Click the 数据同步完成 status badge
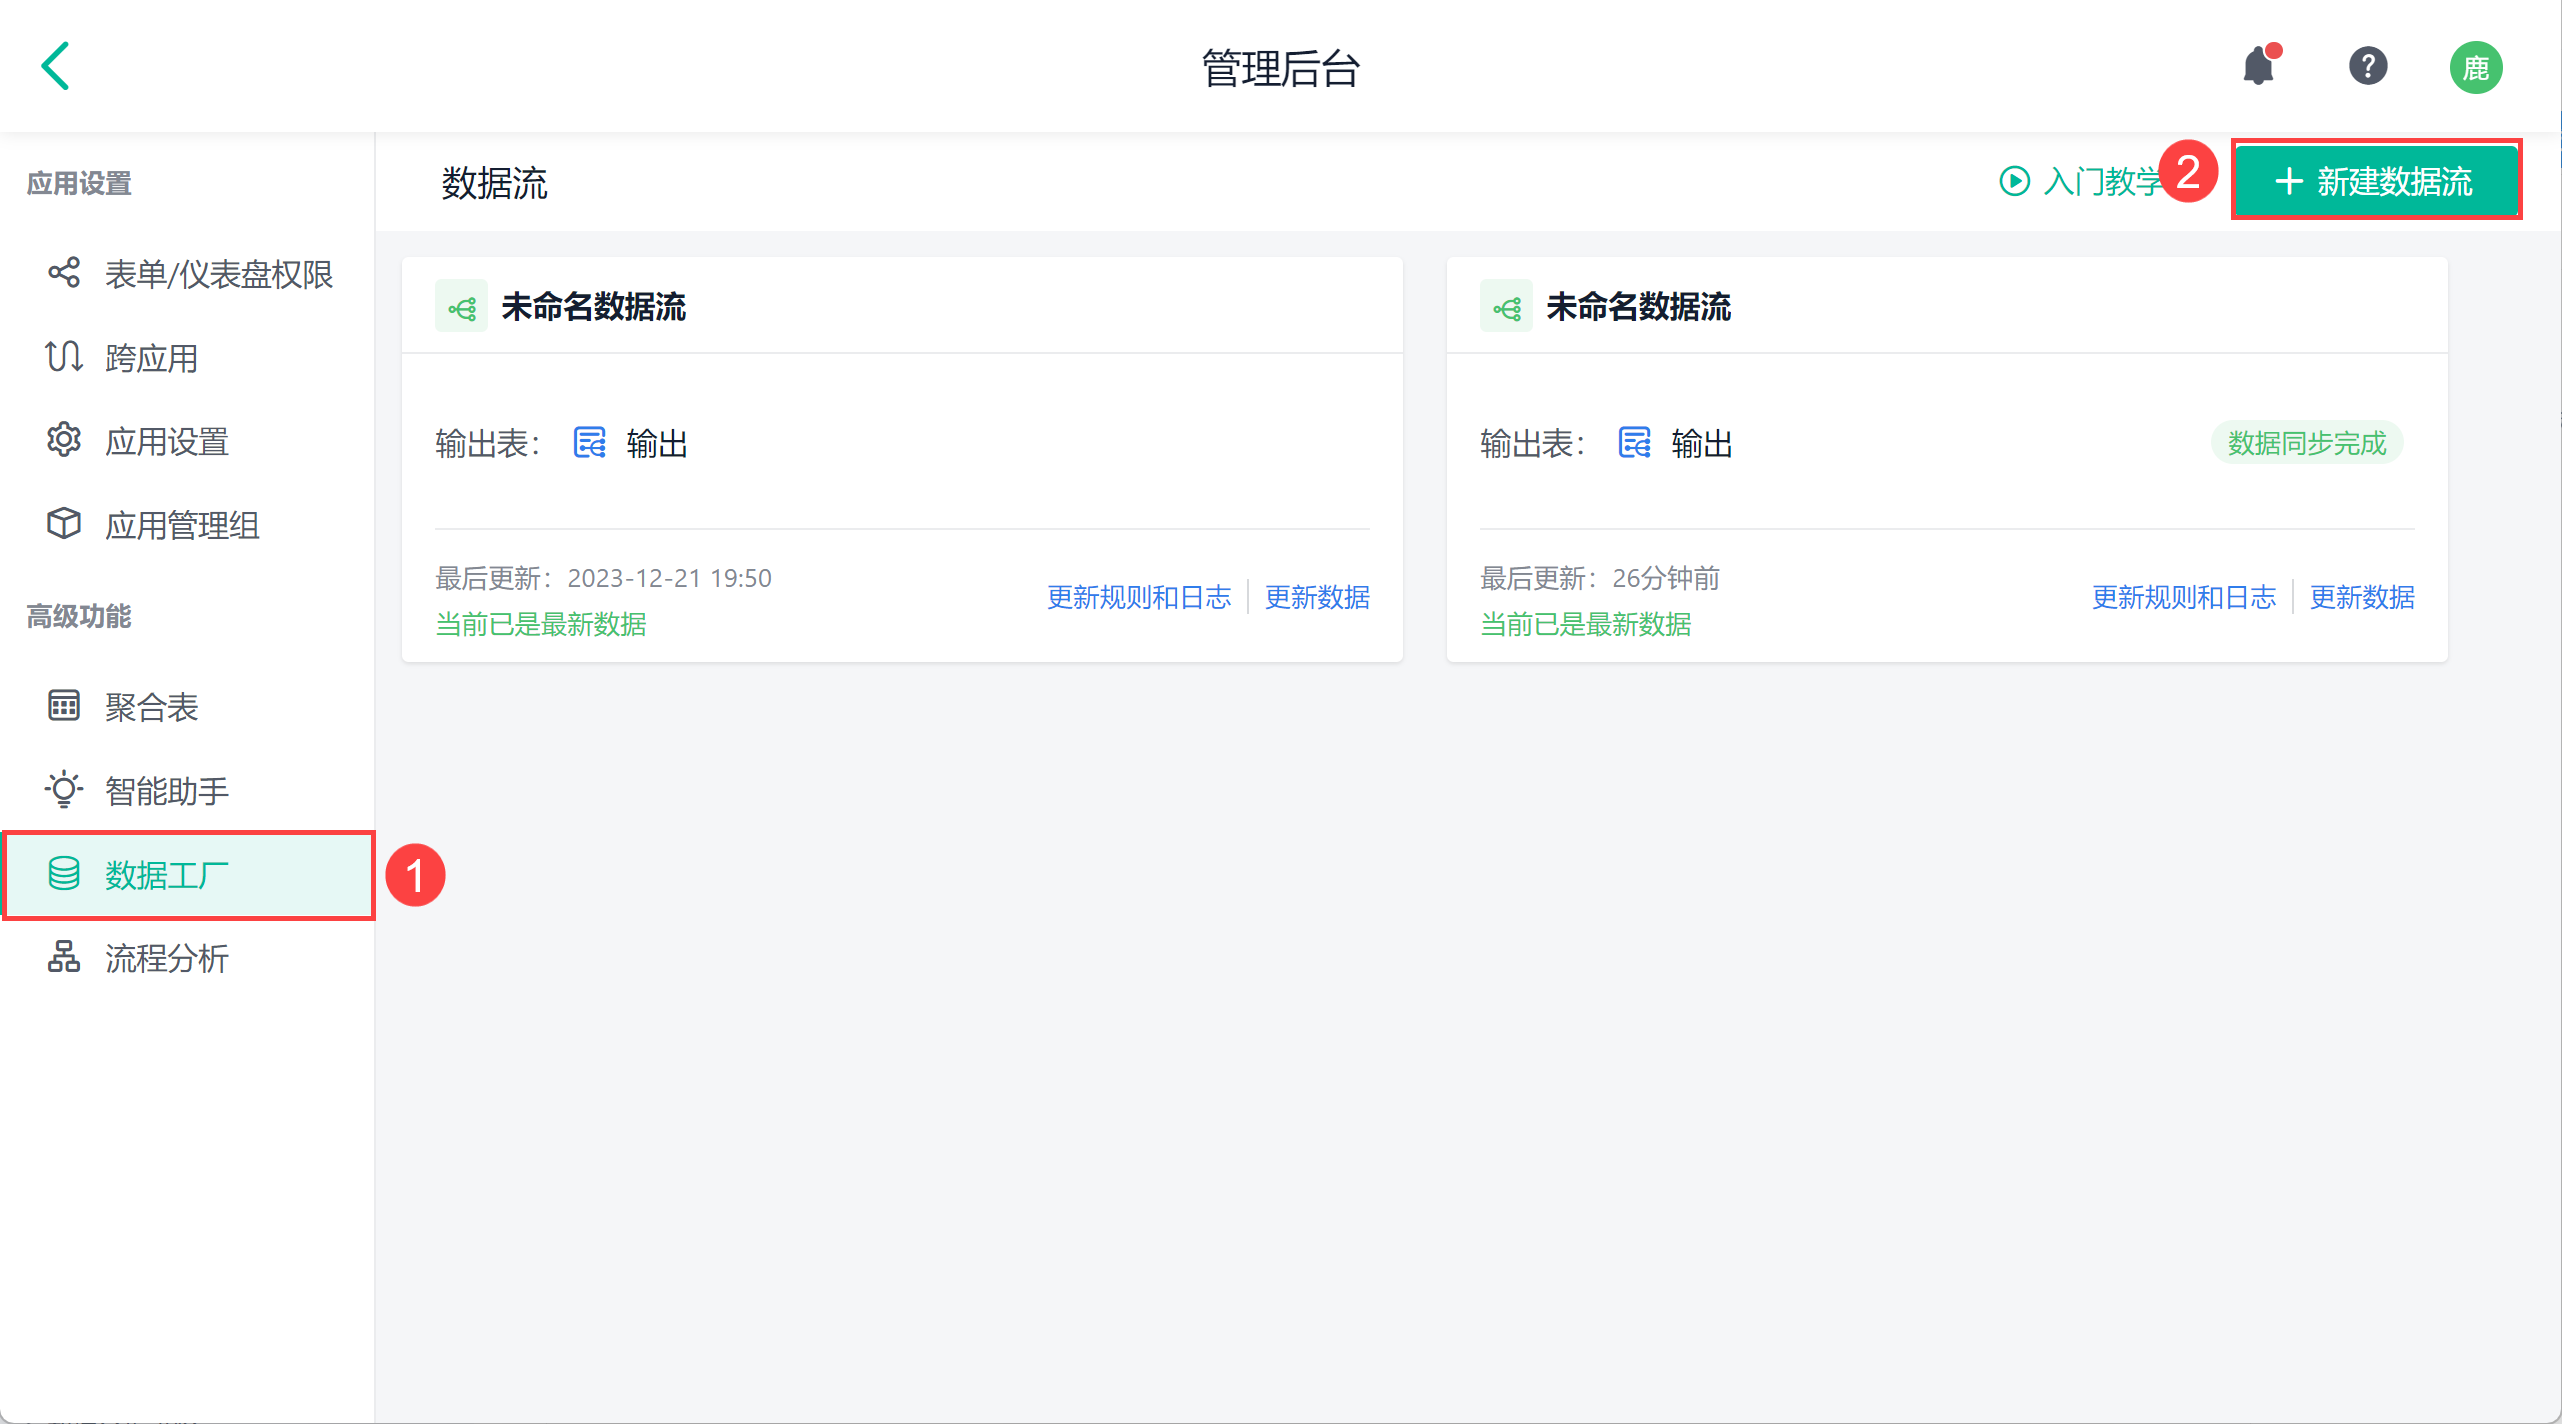 click(x=2306, y=443)
